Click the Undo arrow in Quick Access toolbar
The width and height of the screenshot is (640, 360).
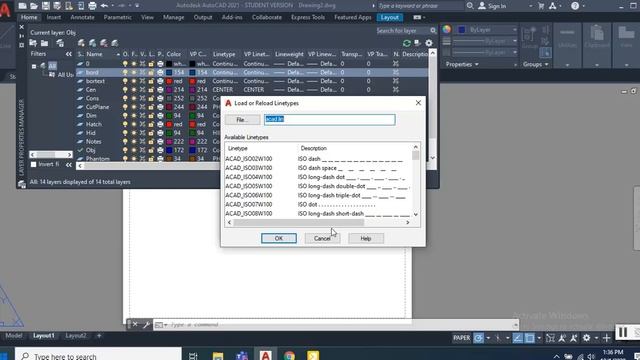tap(104, 6)
